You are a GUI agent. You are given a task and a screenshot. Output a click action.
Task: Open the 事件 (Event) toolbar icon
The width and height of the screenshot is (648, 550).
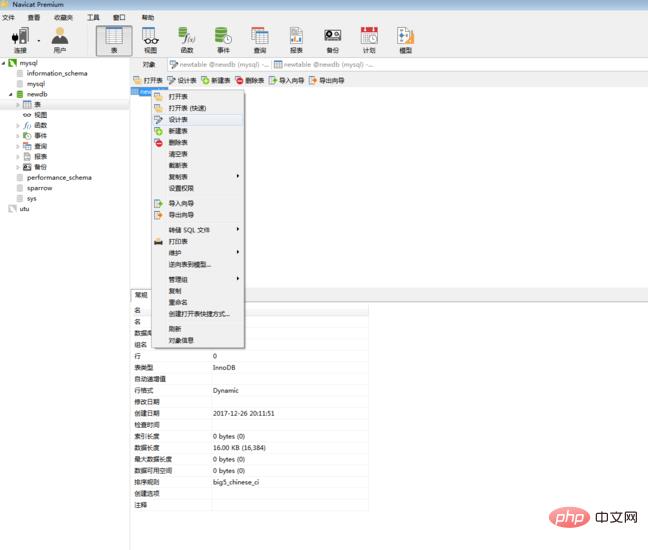point(222,38)
